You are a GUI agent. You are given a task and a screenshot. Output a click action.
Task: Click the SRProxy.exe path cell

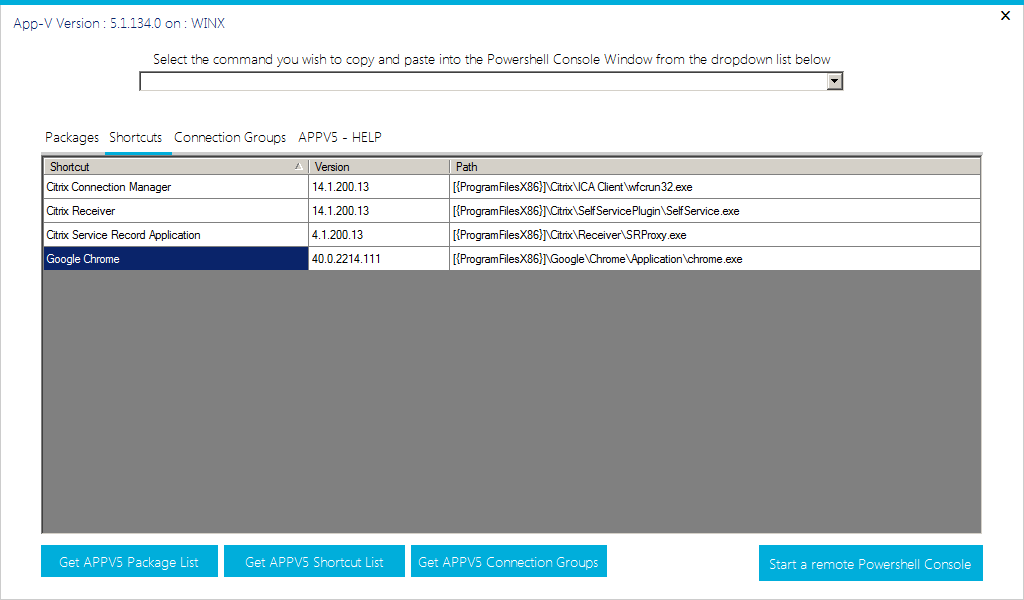[x=715, y=235]
